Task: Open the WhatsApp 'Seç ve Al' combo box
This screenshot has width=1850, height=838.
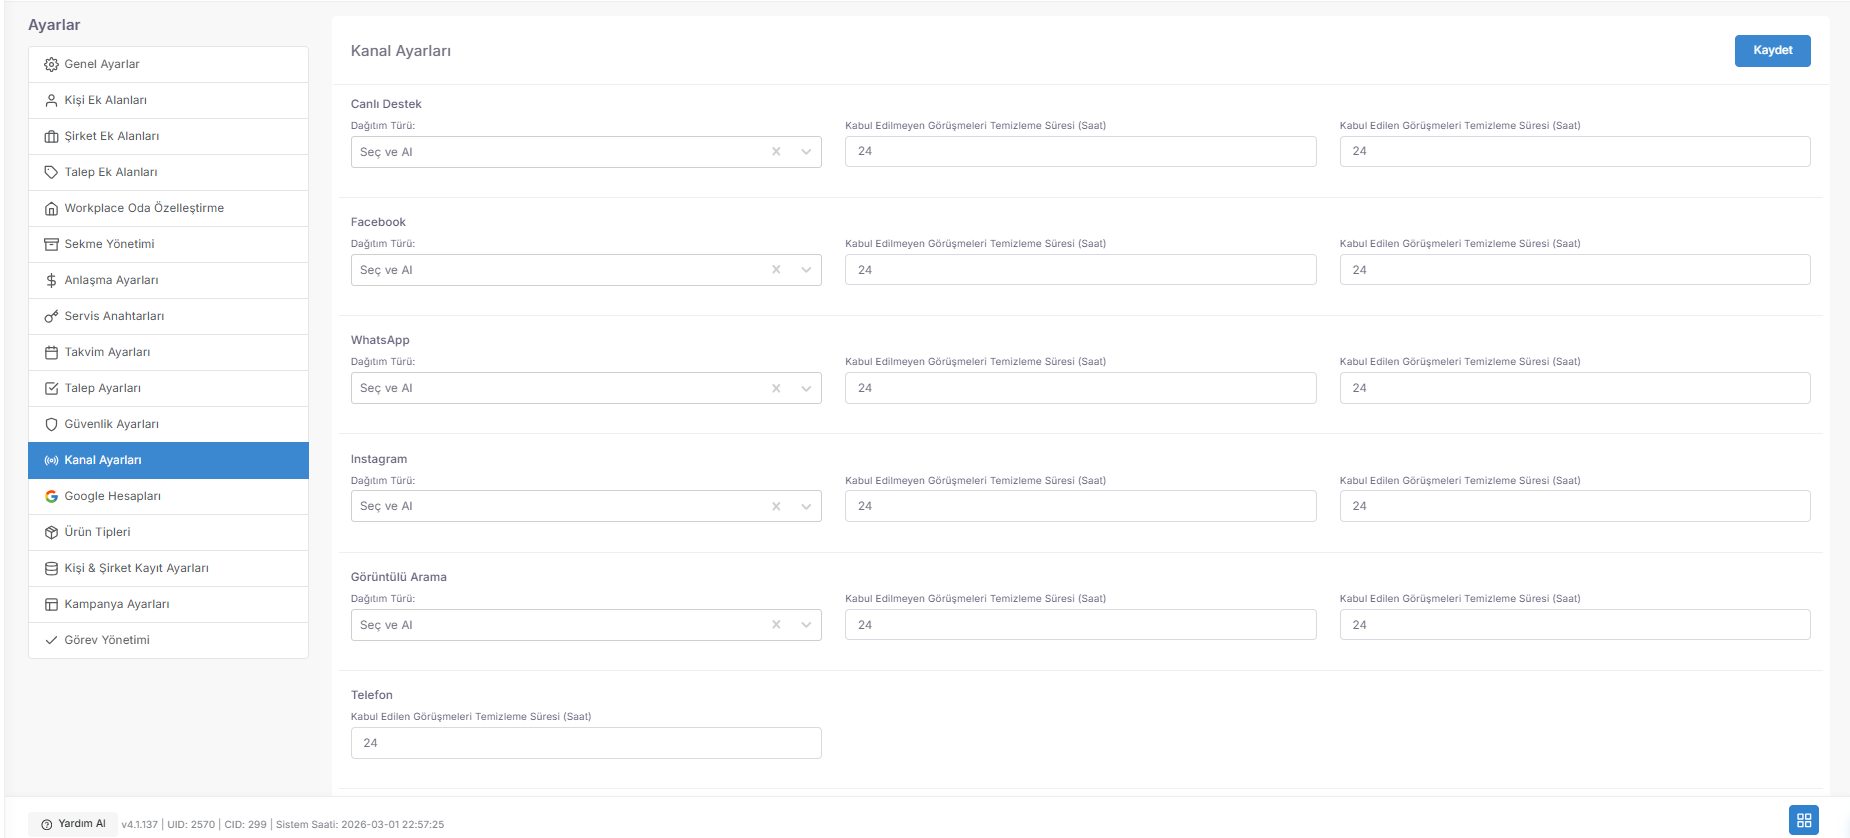Action: pyautogui.click(x=586, y=388)
